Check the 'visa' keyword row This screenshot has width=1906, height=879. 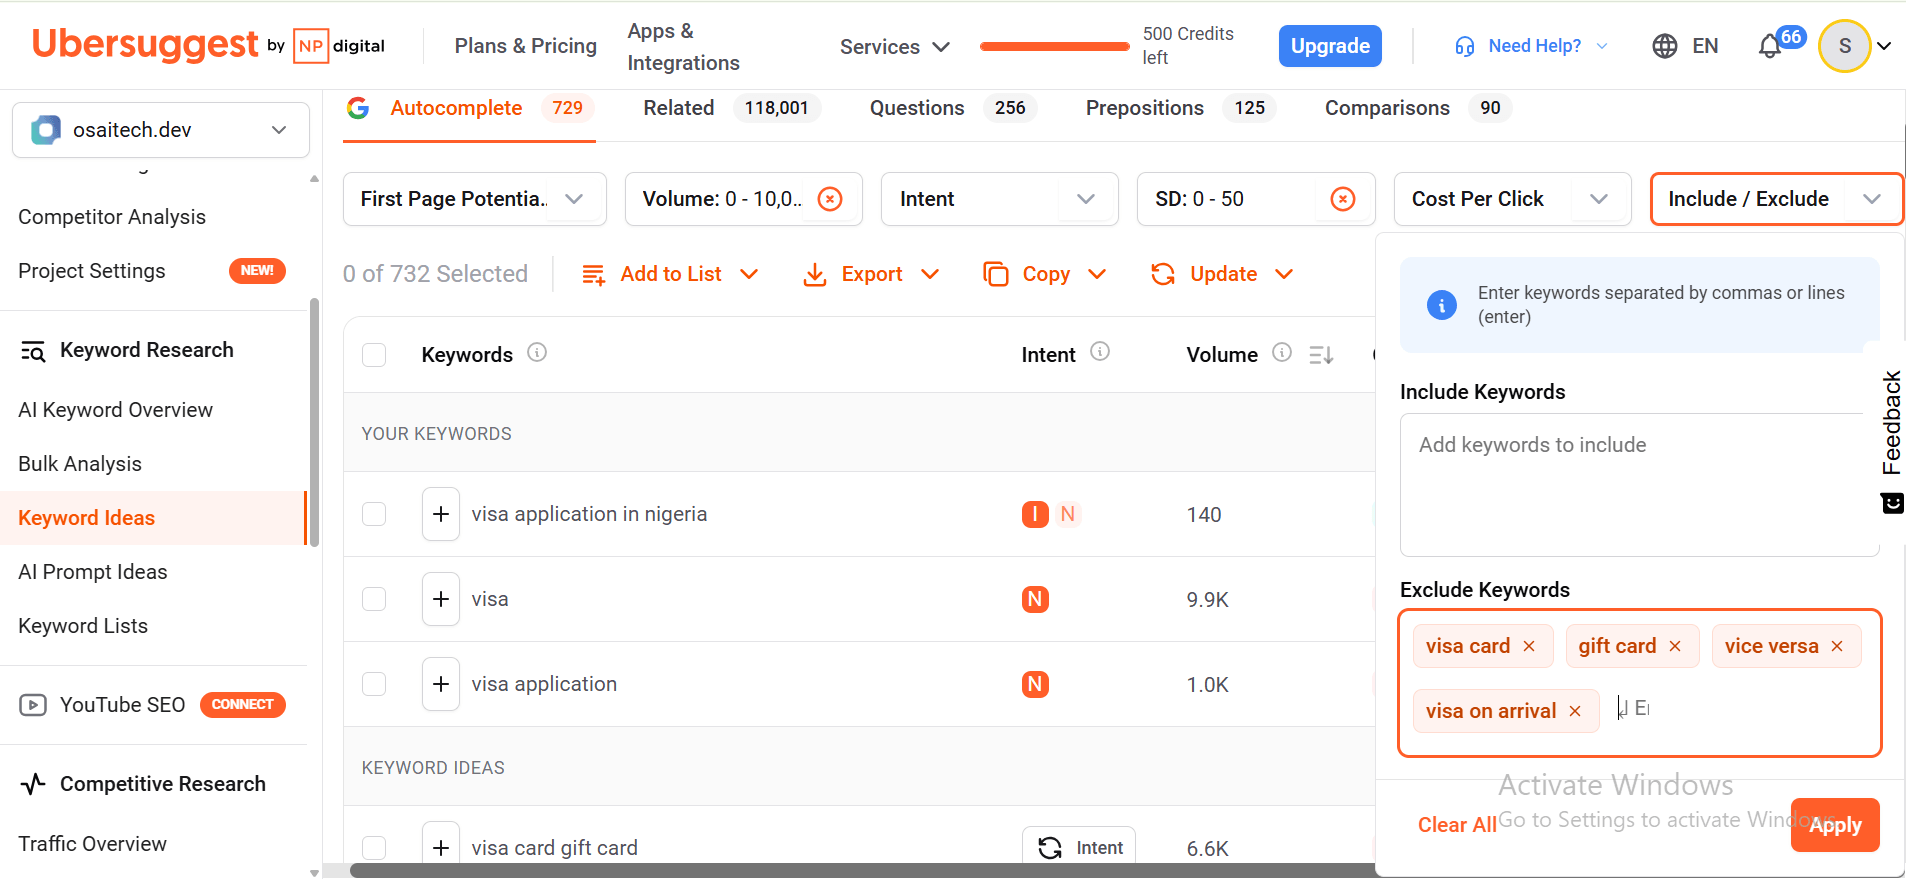point(374,599)
